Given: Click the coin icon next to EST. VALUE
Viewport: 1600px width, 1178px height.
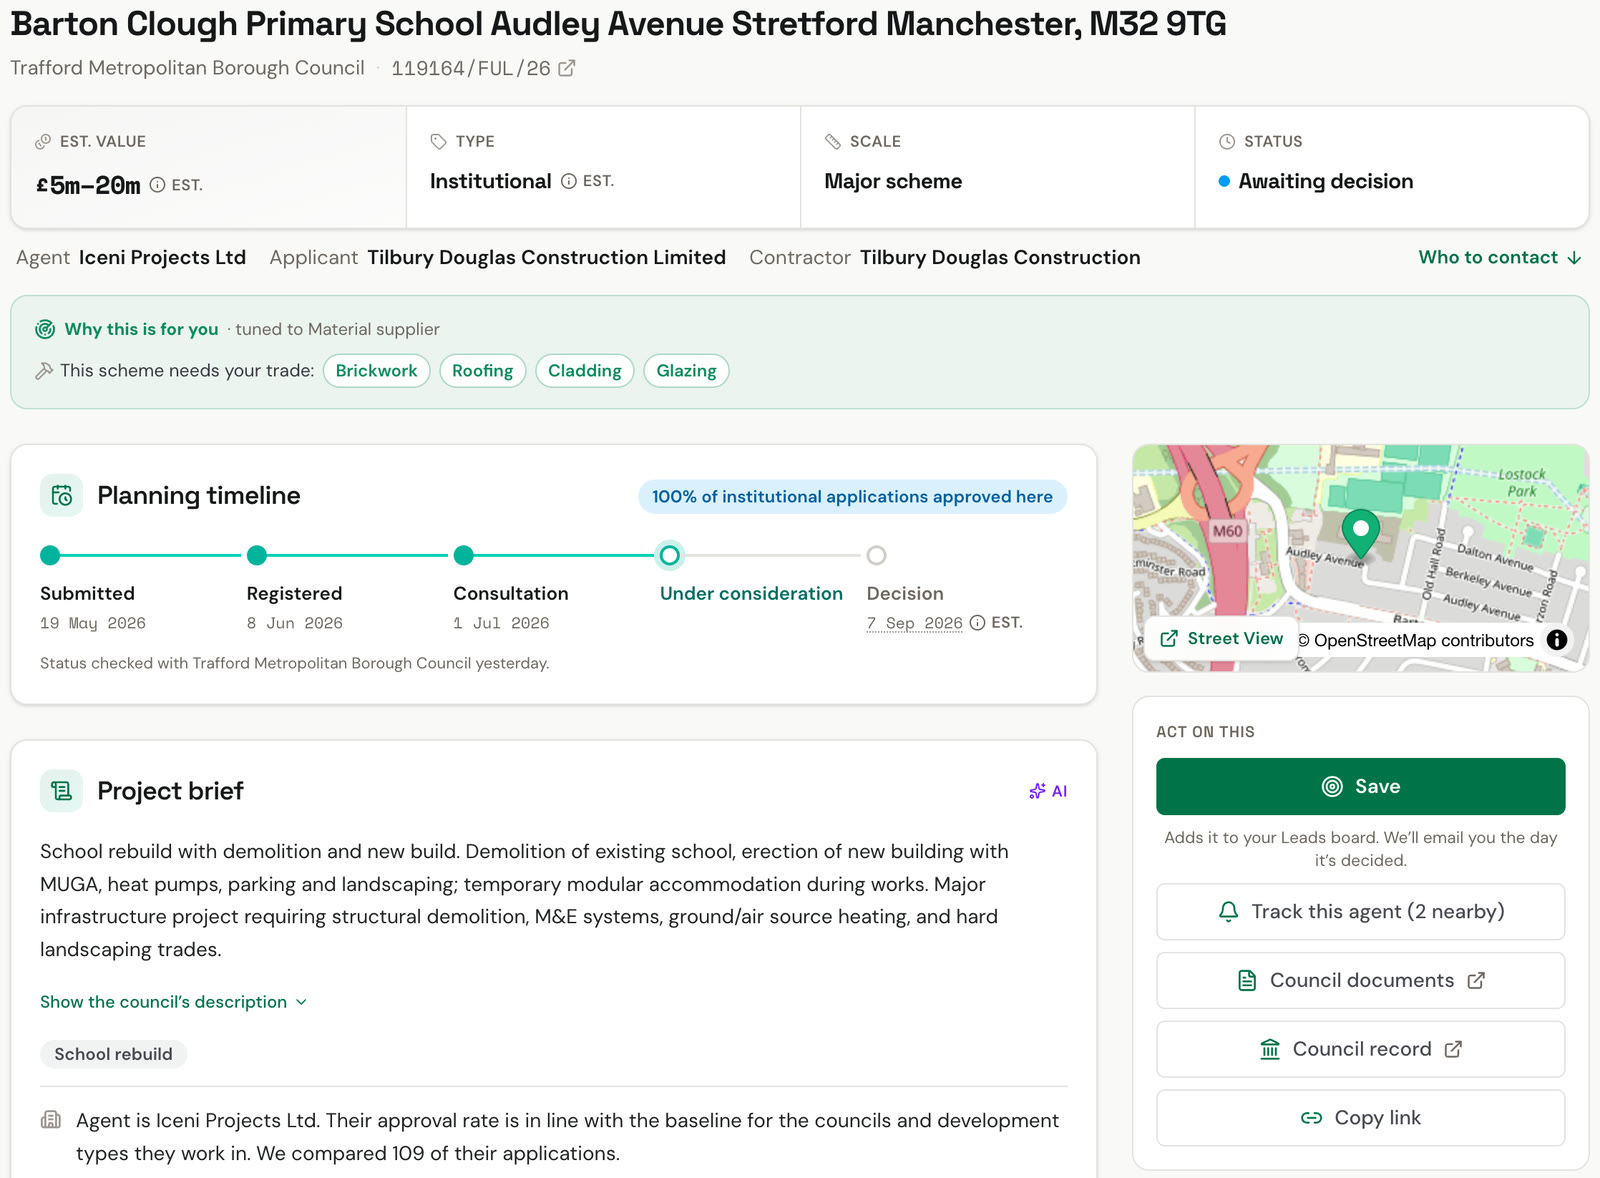Looking at the screenshot, I should tap(43, 142).
